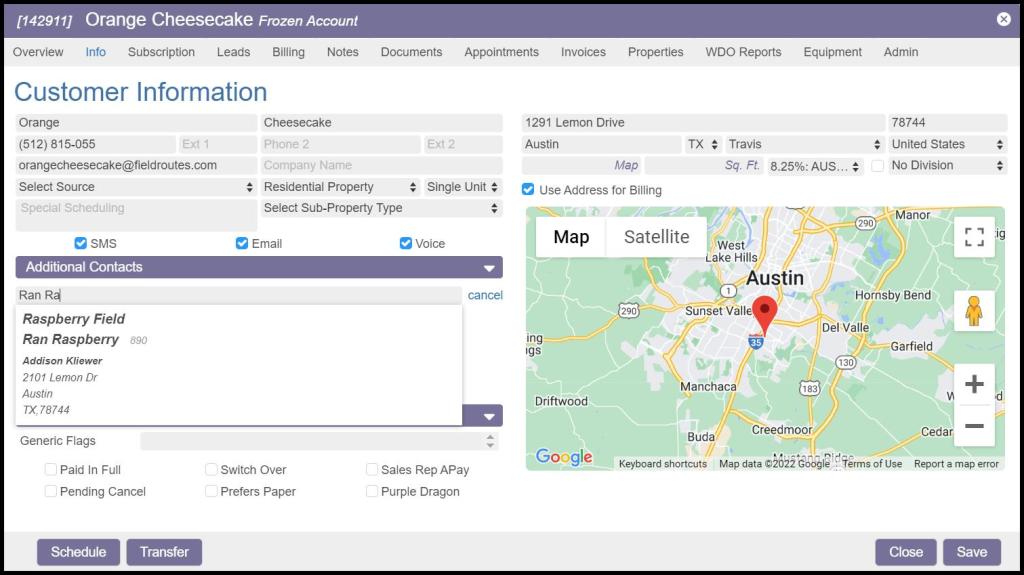
Task: Click the red location pin on map
Action: [x=765, y=314]
